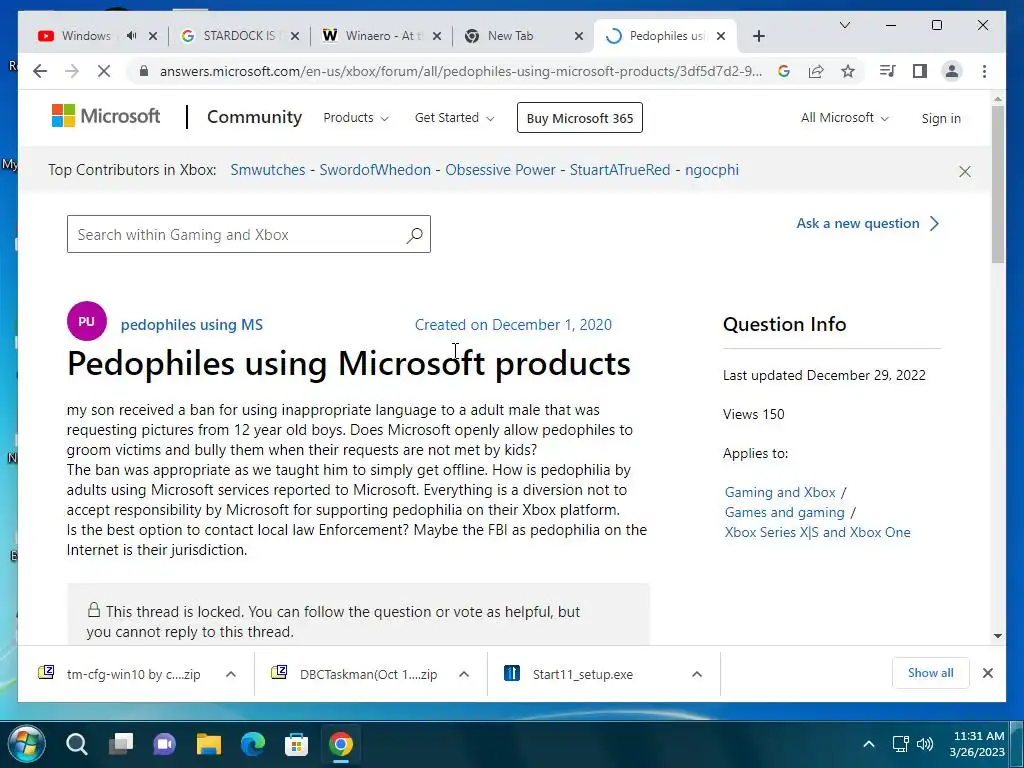This screenshot has height=768, width=1024.
Task: Click the browser address bar URL
Action: click(460, 71)
